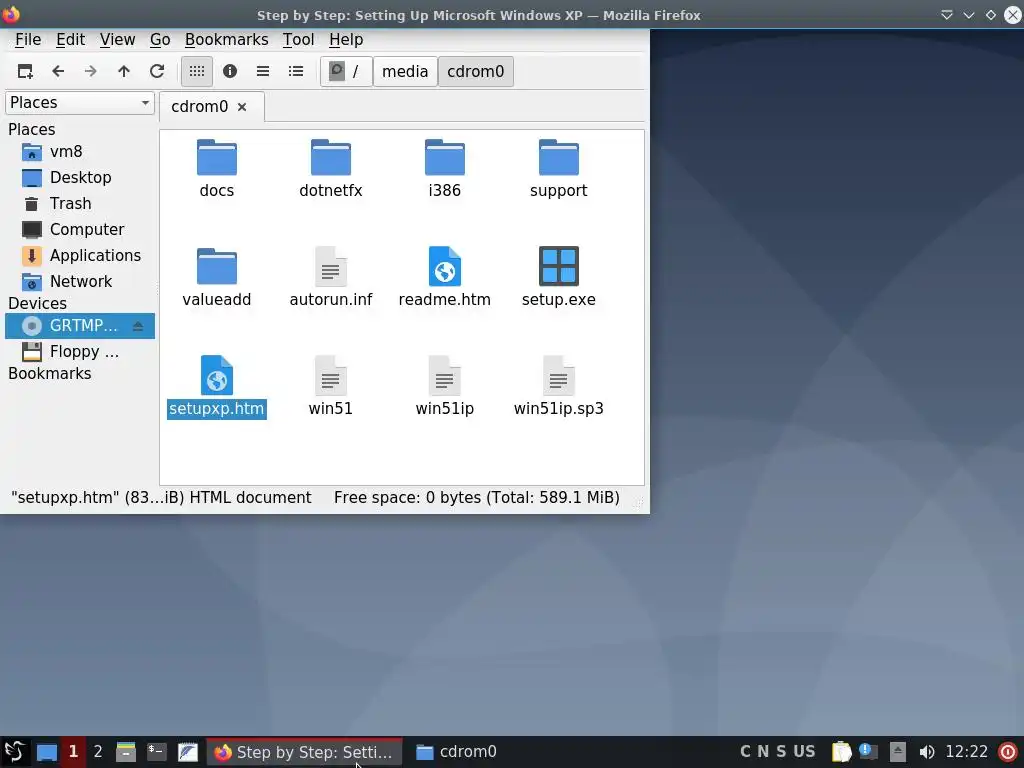This screenshot has height=768, width=1024.
Task: Open the Tool menu
Action: tap(298, 40)
